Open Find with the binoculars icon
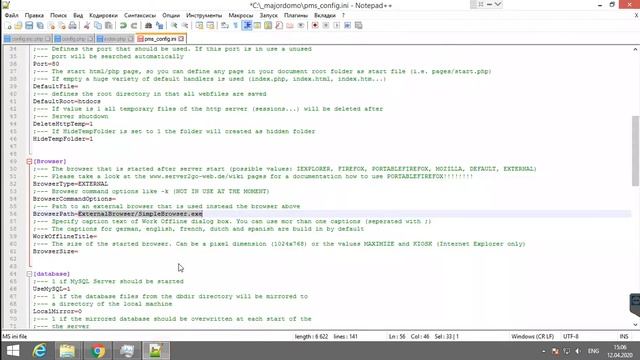This screenshot has width=640, height=360. click(x=149, y=26)
